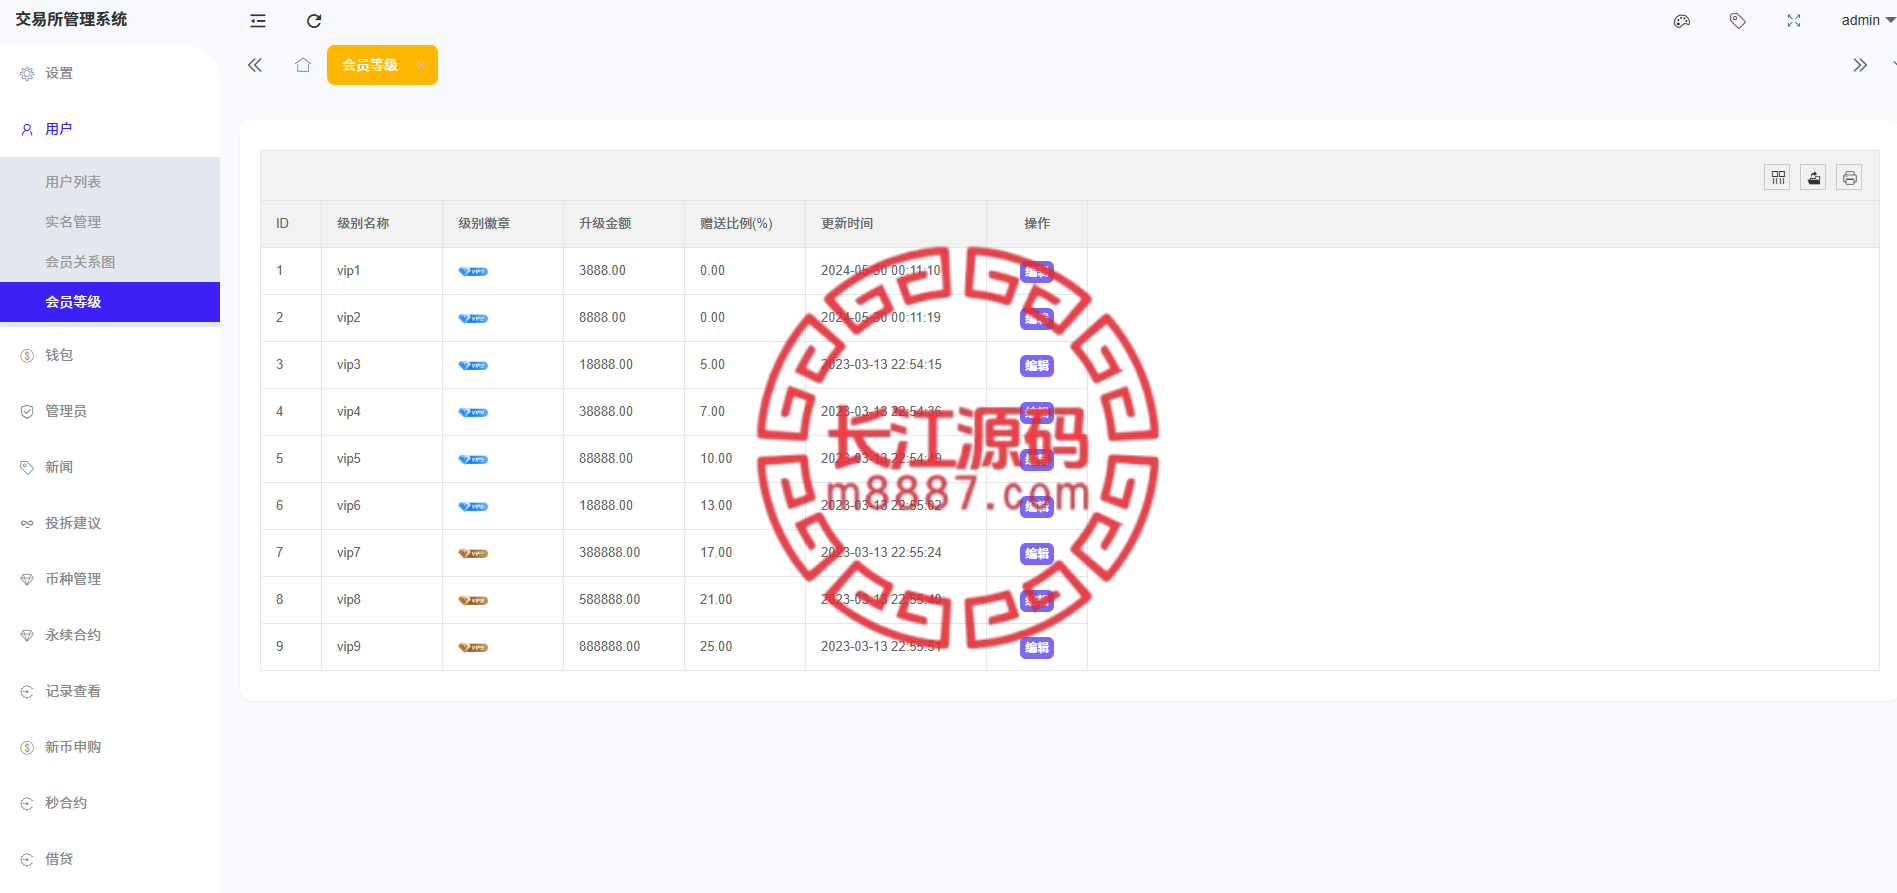1897x893 pixels.
Task: Export table data icon
Action: click(1813, 178)
